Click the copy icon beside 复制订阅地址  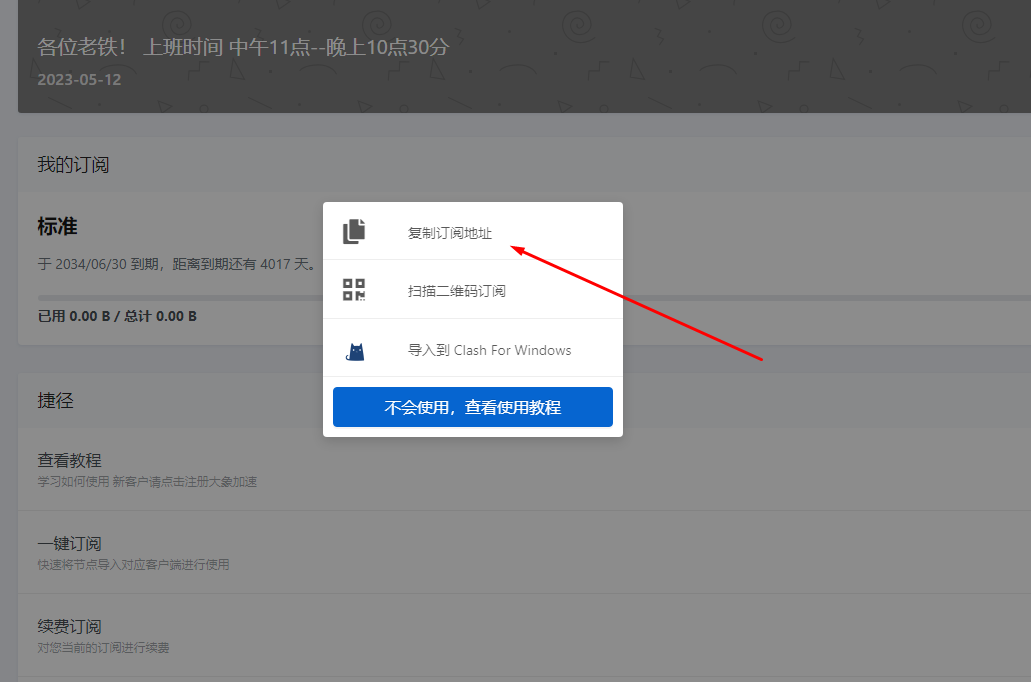tap(354, 232)
